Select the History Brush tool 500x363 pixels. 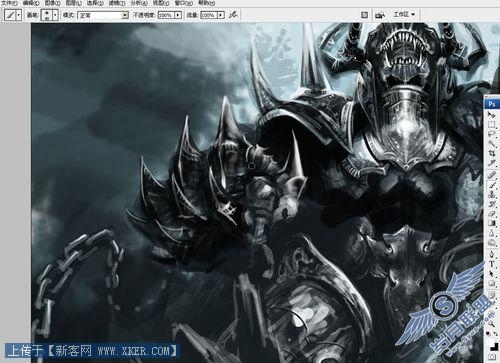coord(492,204)
